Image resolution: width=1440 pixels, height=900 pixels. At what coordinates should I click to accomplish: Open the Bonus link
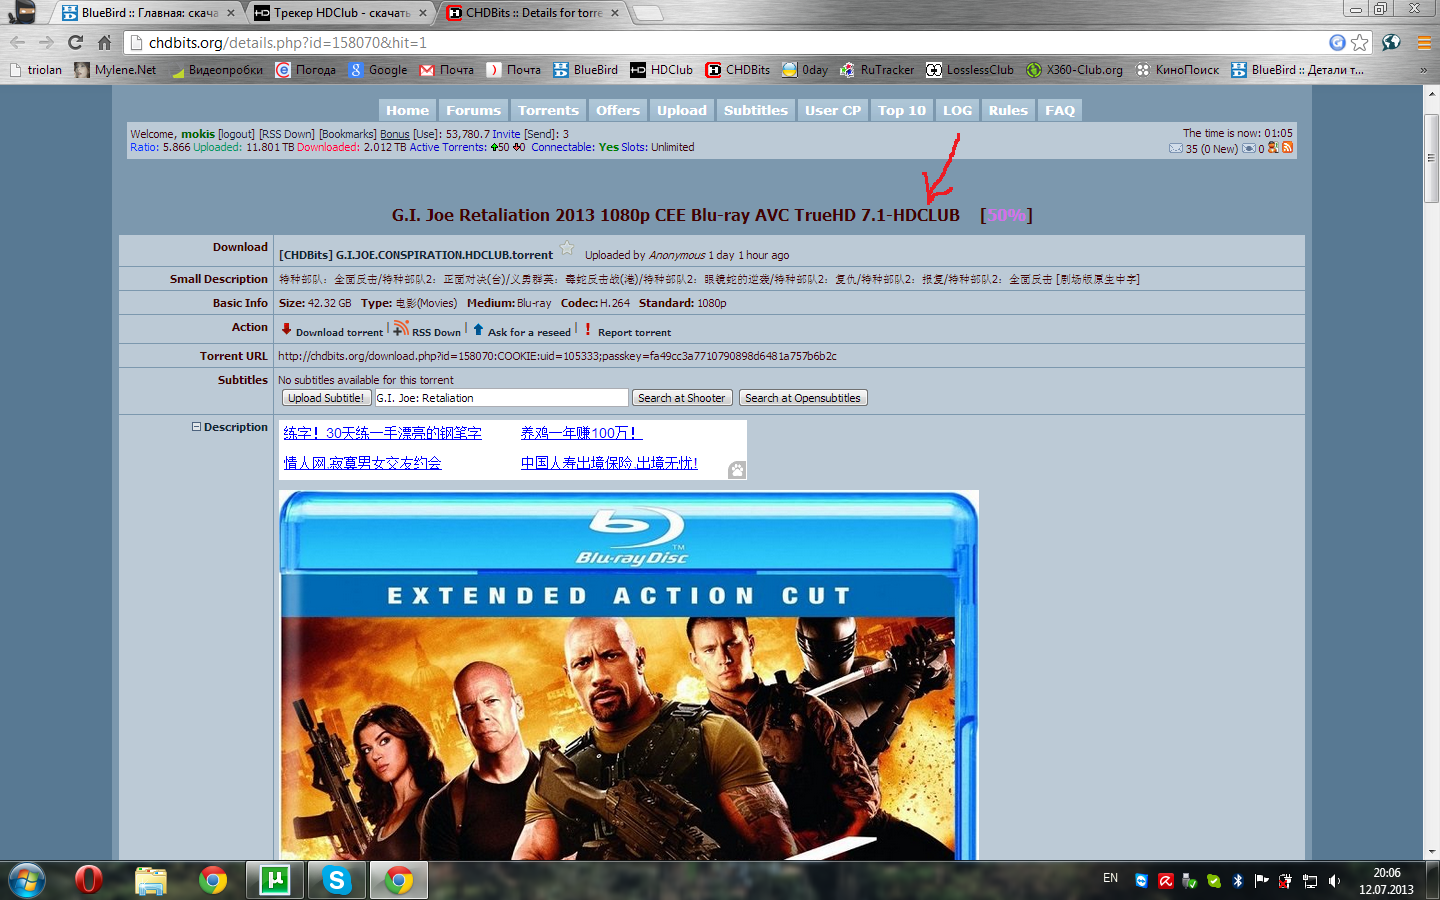point(395,134)
